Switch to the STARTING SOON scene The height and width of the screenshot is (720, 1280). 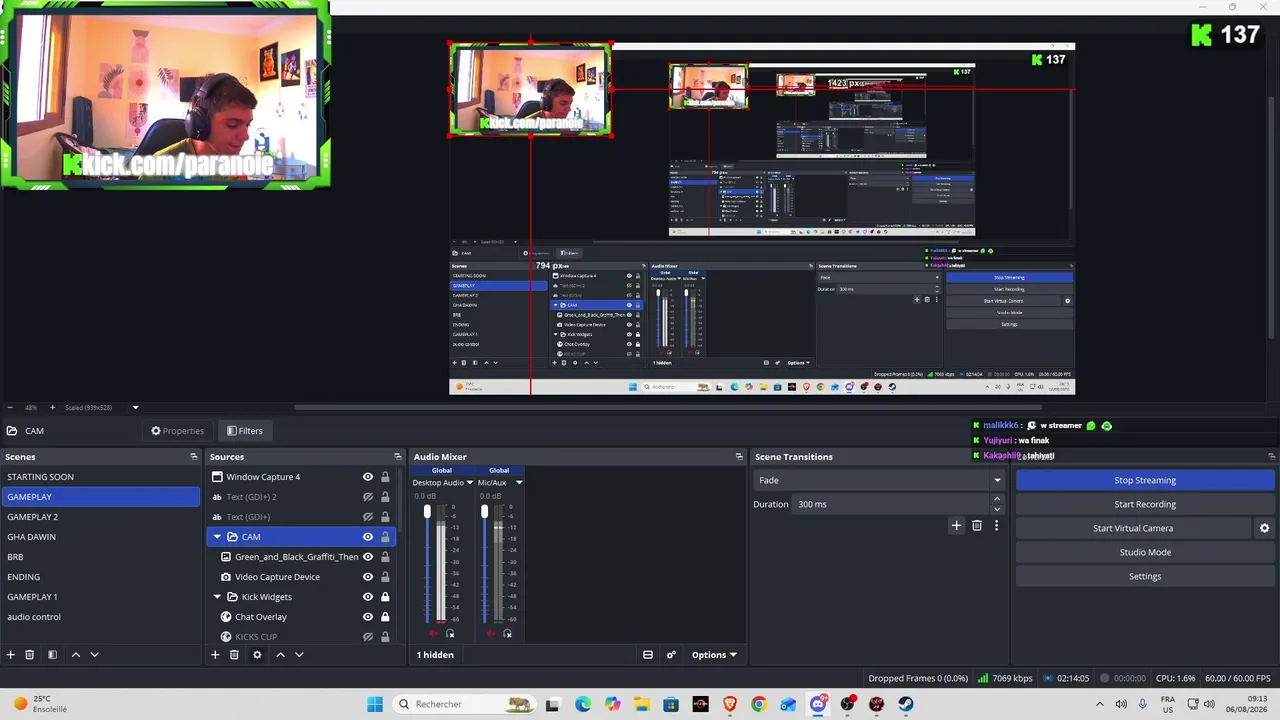(100, 477)
